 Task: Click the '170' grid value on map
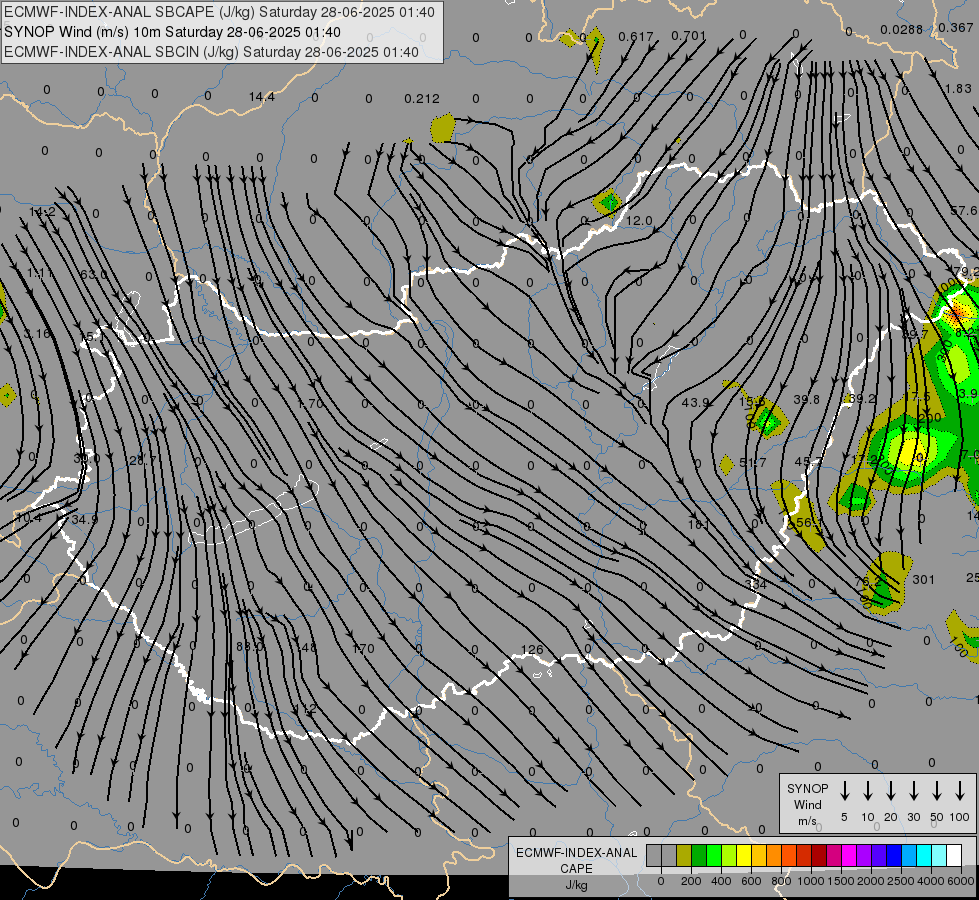tap(363, 648)
